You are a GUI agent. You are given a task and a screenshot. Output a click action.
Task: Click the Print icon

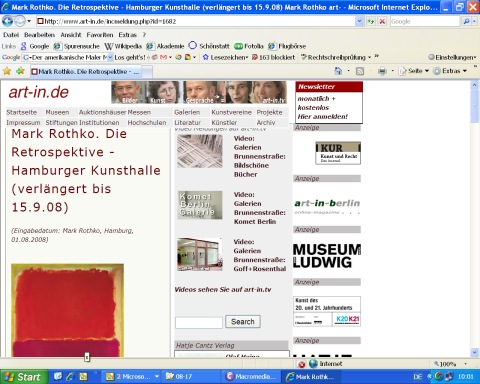382,71
